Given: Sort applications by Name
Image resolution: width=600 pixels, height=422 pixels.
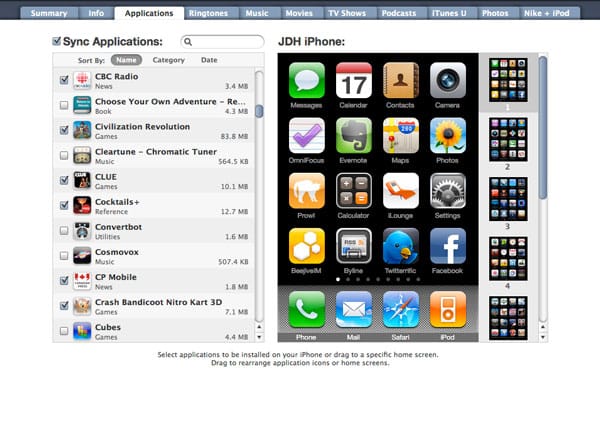Looking at the screenshot, I should (x=126, y=60).
